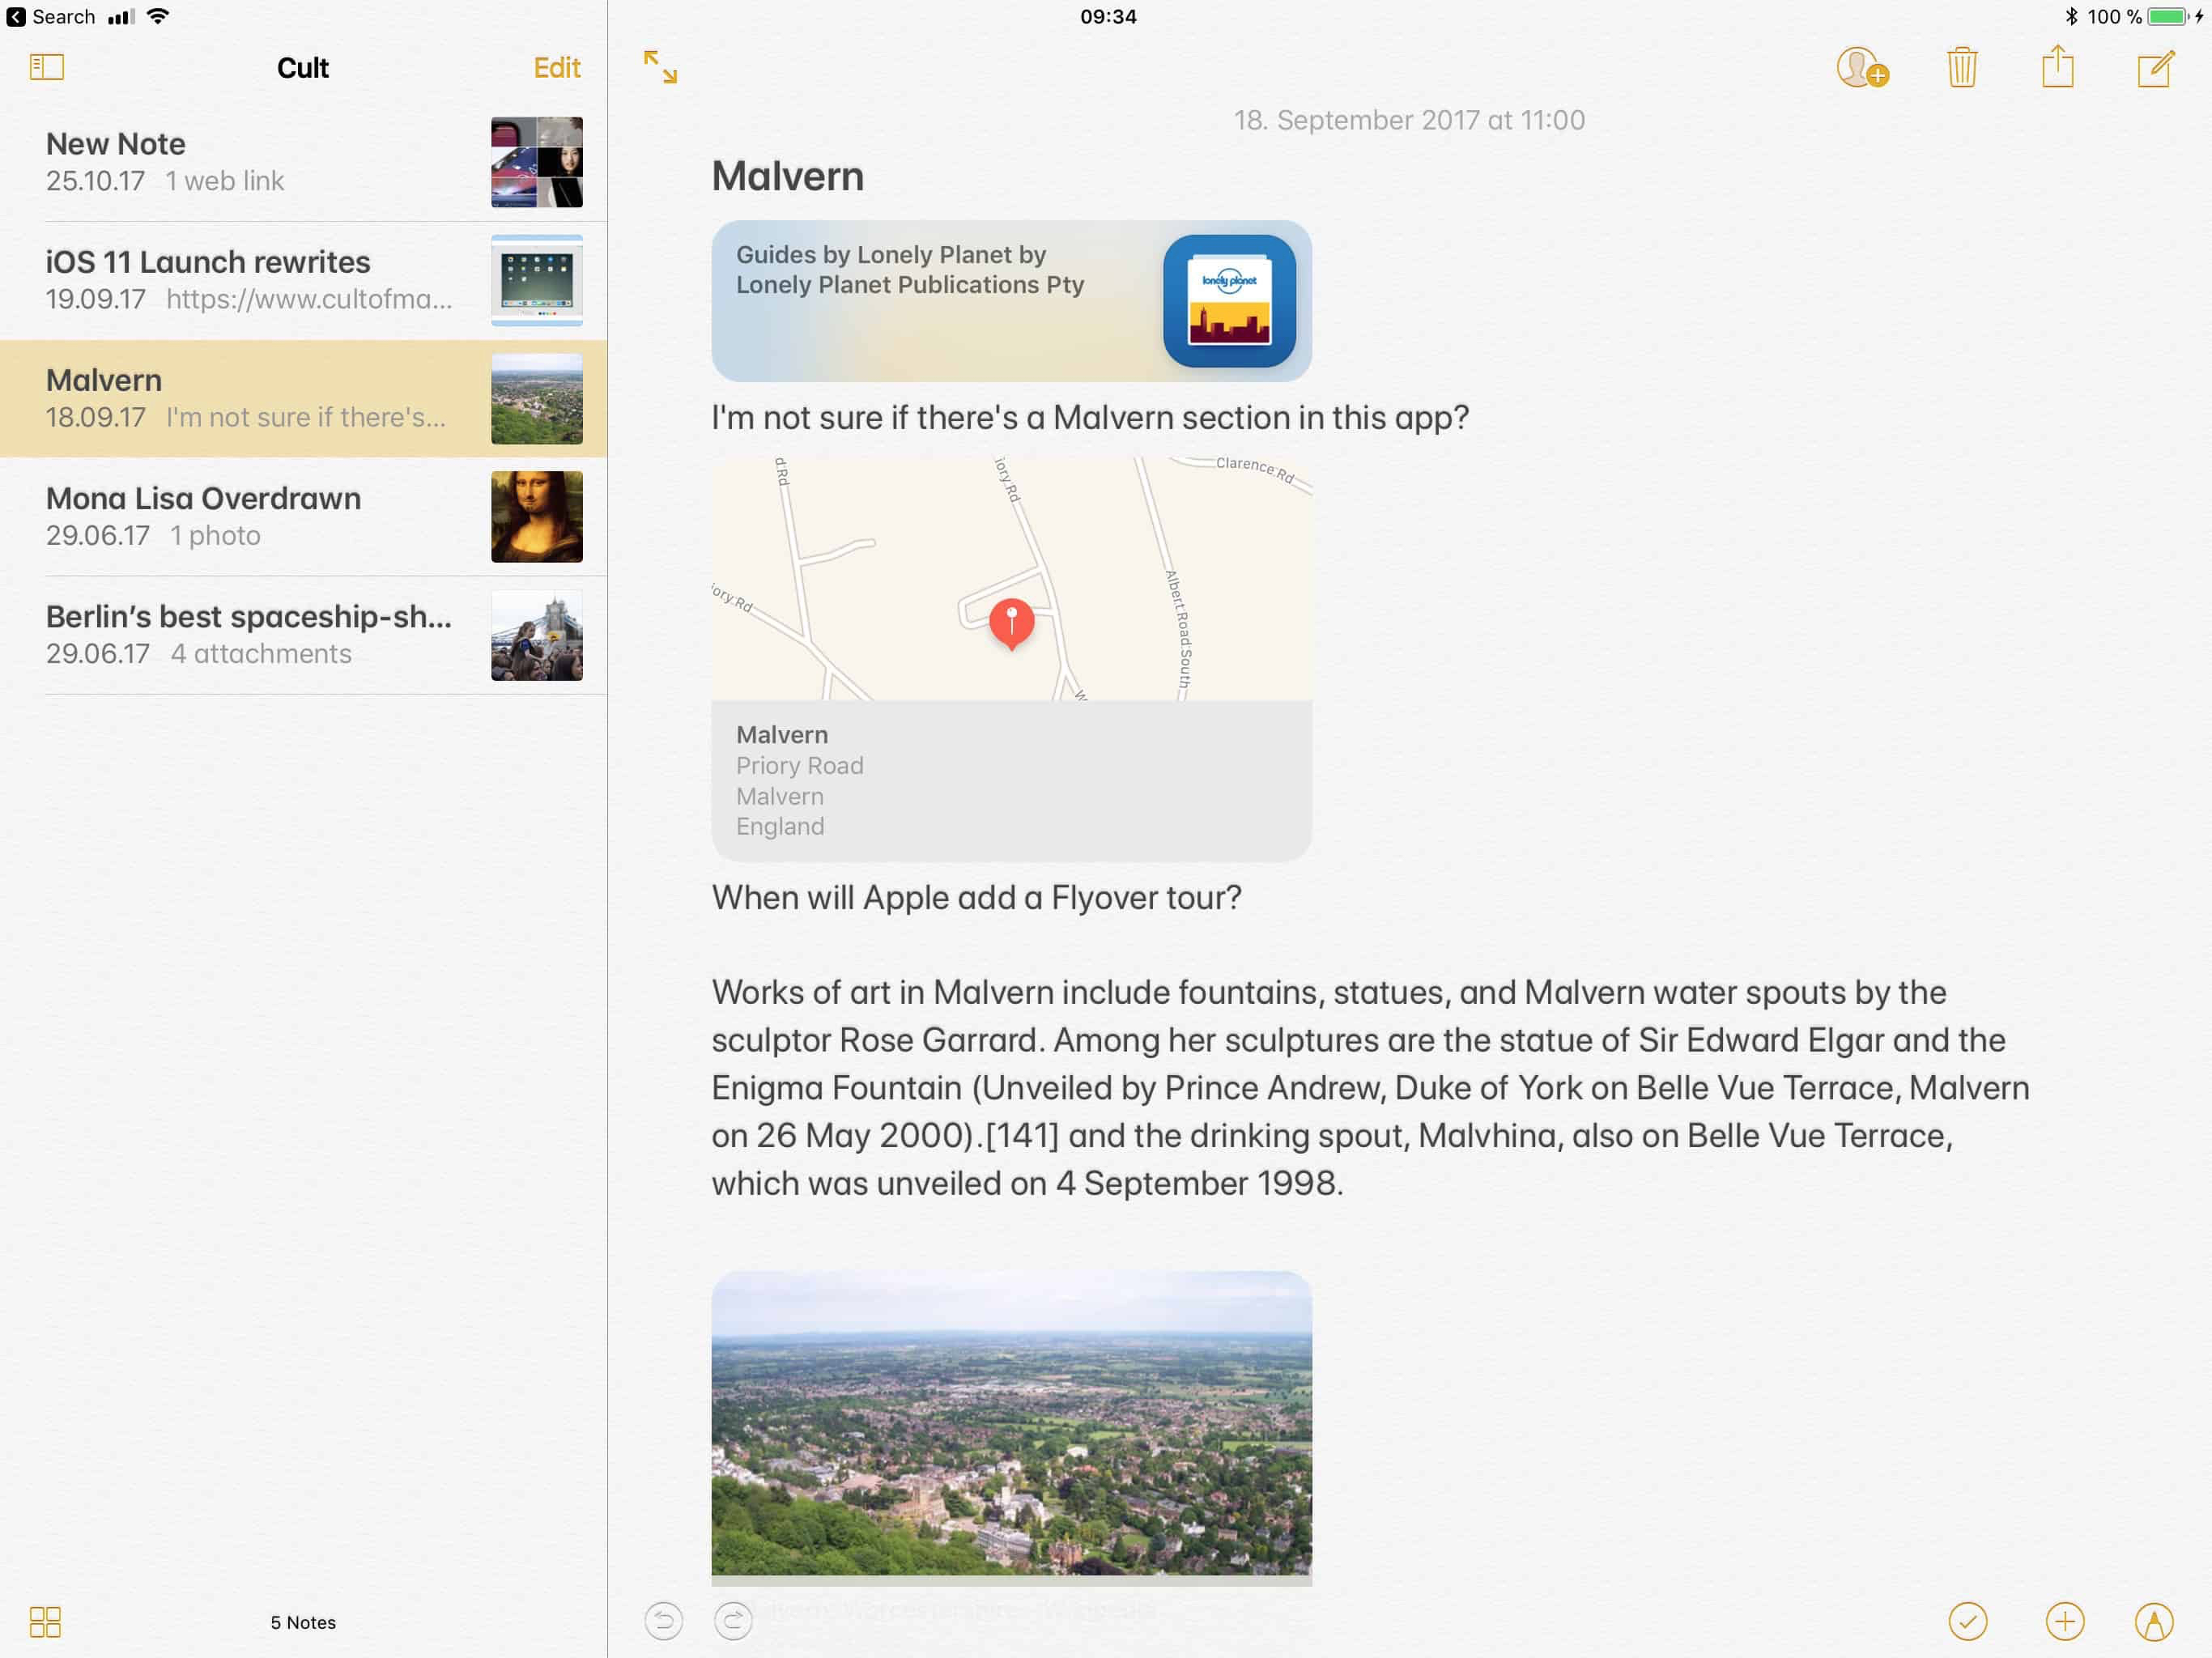
Task: Tap the add people collaboration icon
Action: tap(1861, 68)
